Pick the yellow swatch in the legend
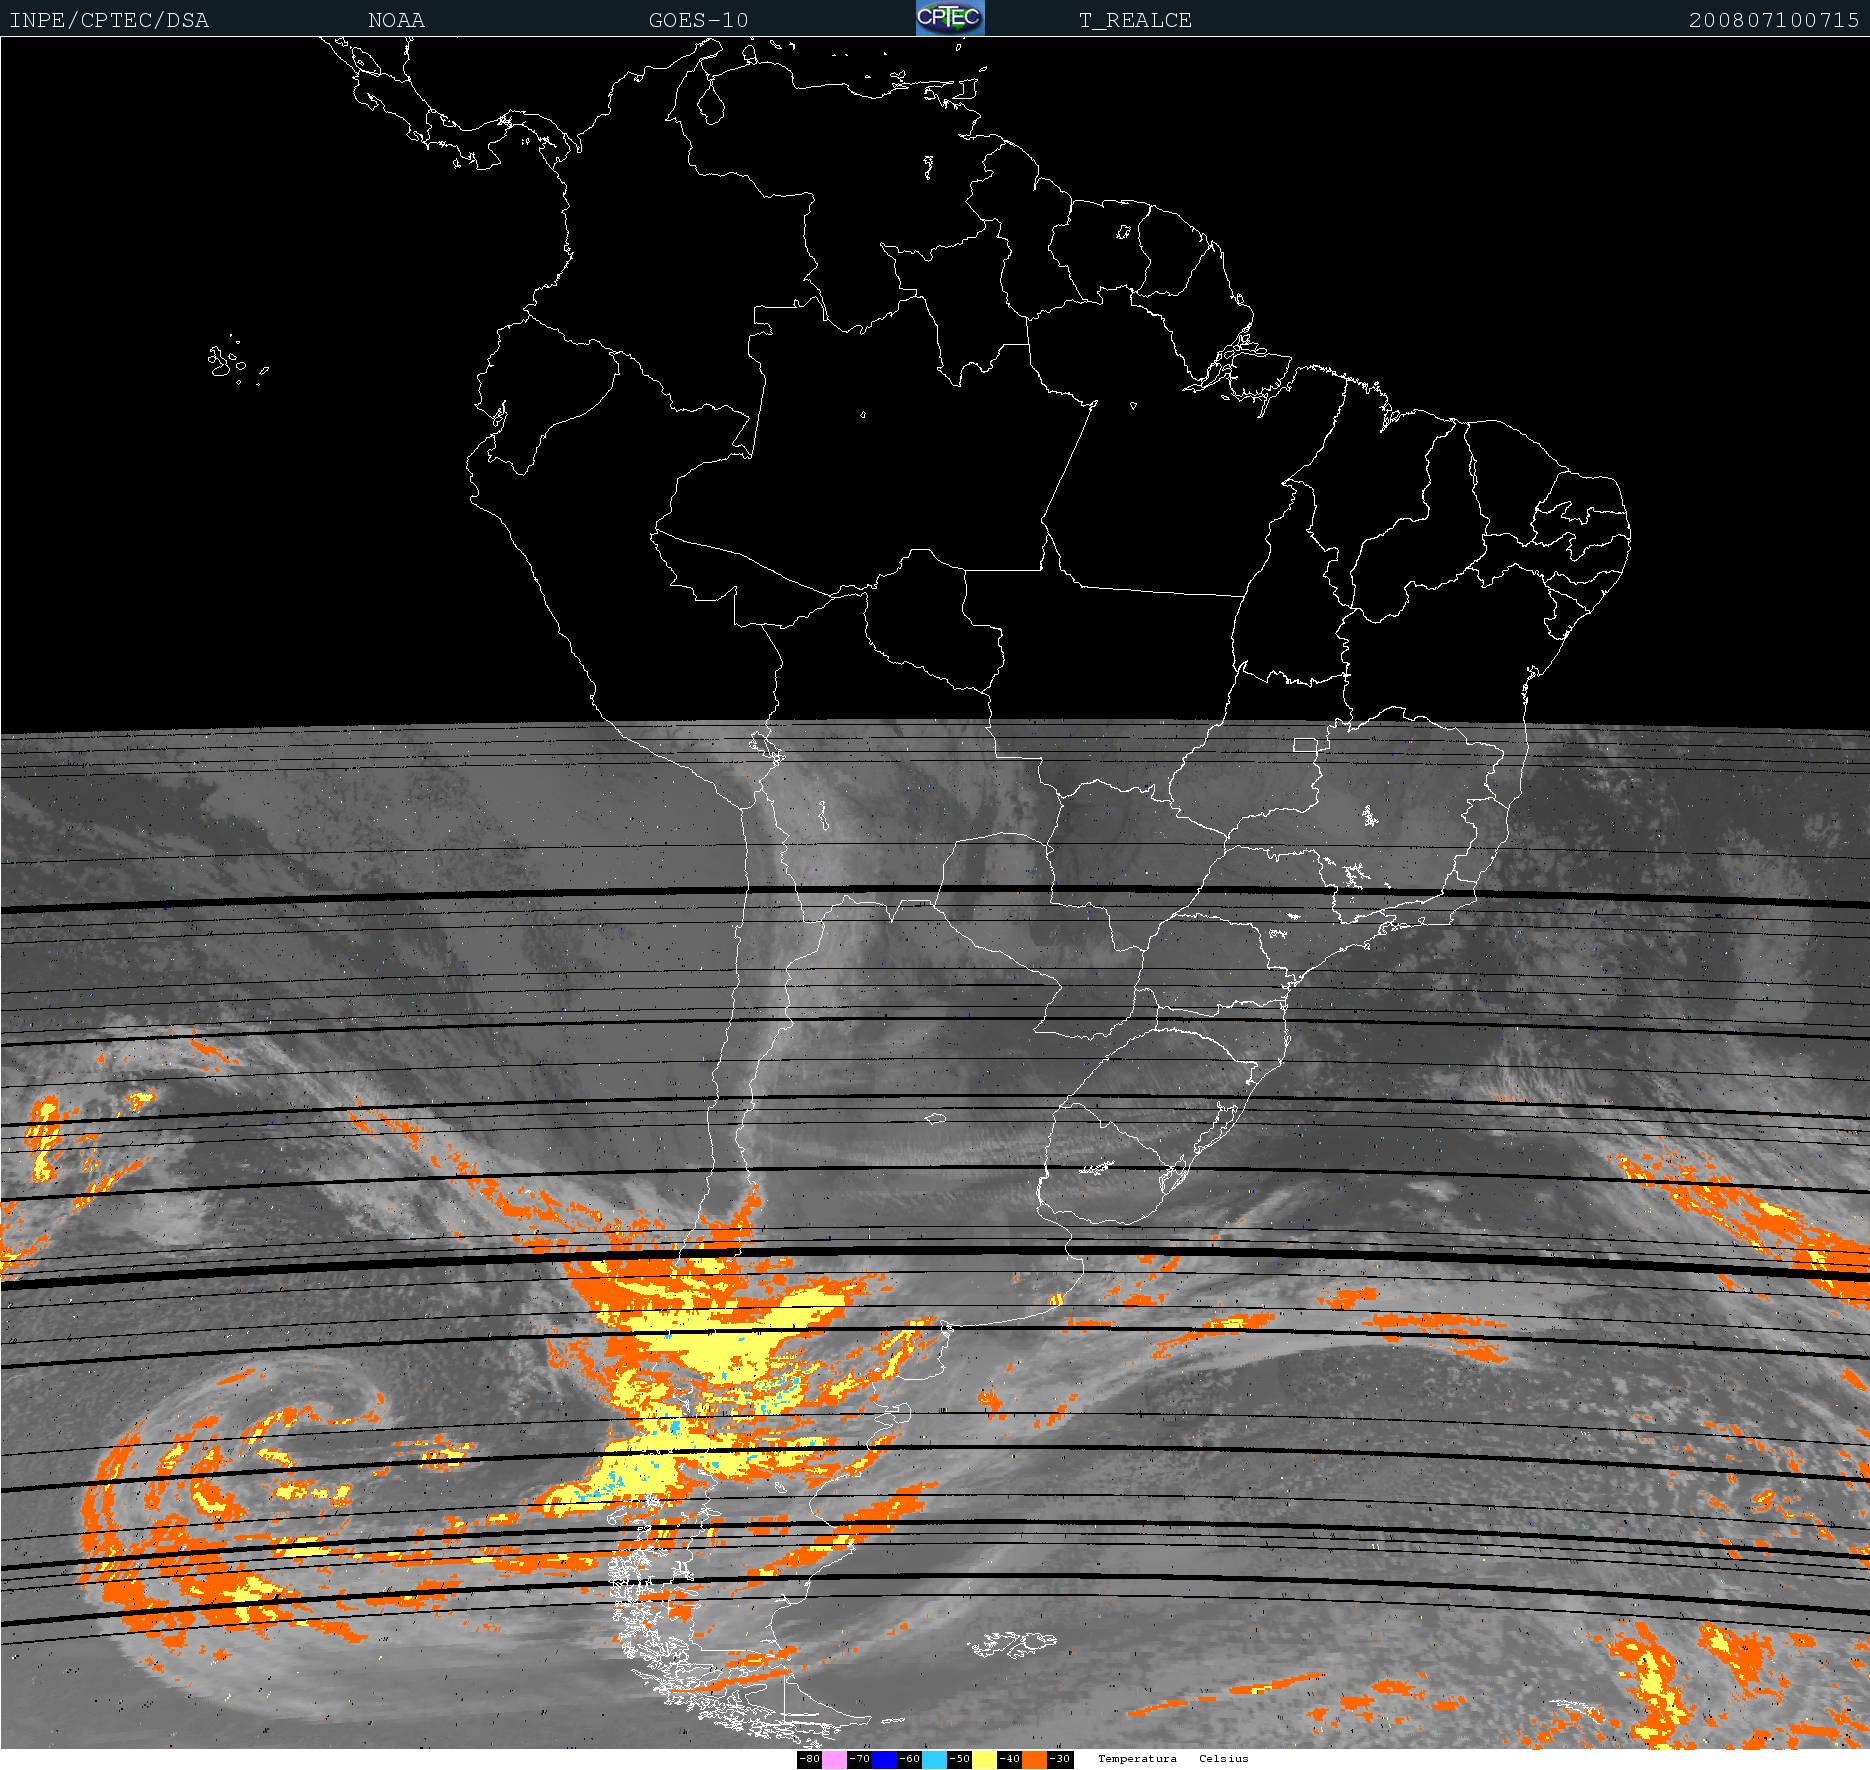The width and height of the screenshot is (1870, 1770). (984, 1759)
